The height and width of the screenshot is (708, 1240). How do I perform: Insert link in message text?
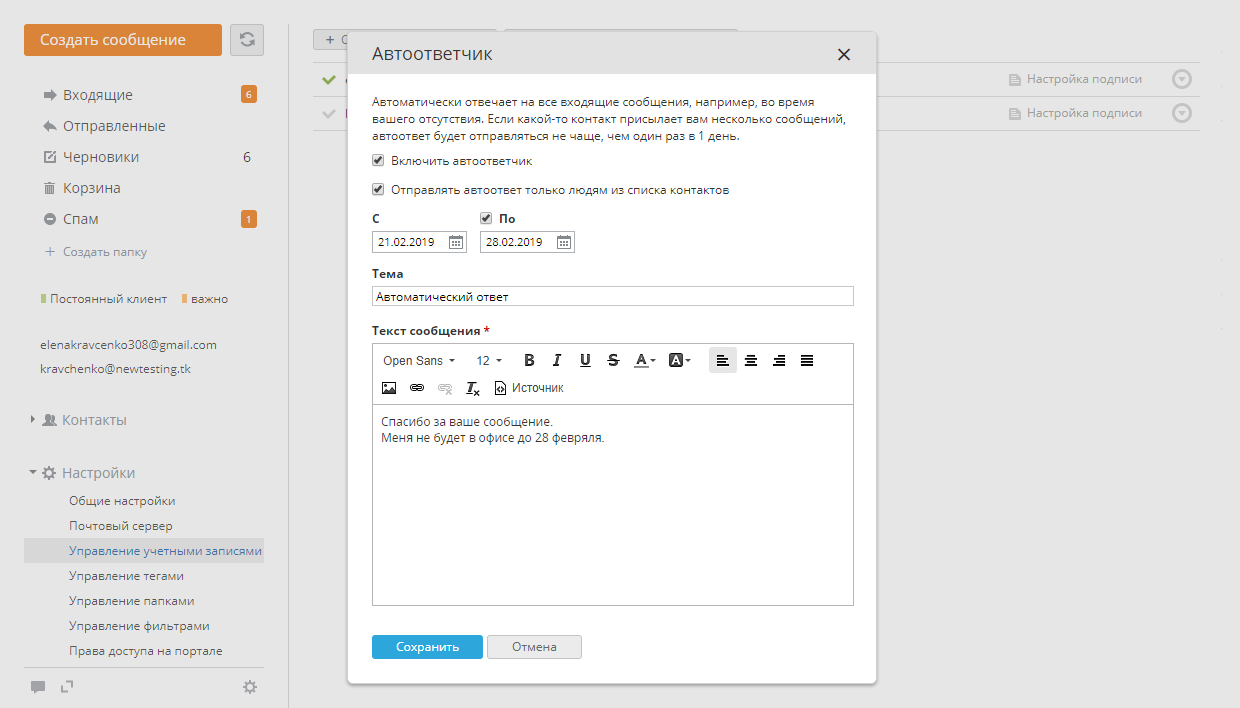417,388
